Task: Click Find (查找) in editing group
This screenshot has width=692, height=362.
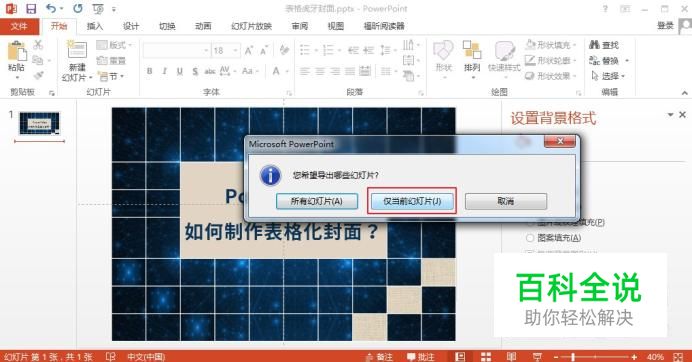Action: (604, 45)
